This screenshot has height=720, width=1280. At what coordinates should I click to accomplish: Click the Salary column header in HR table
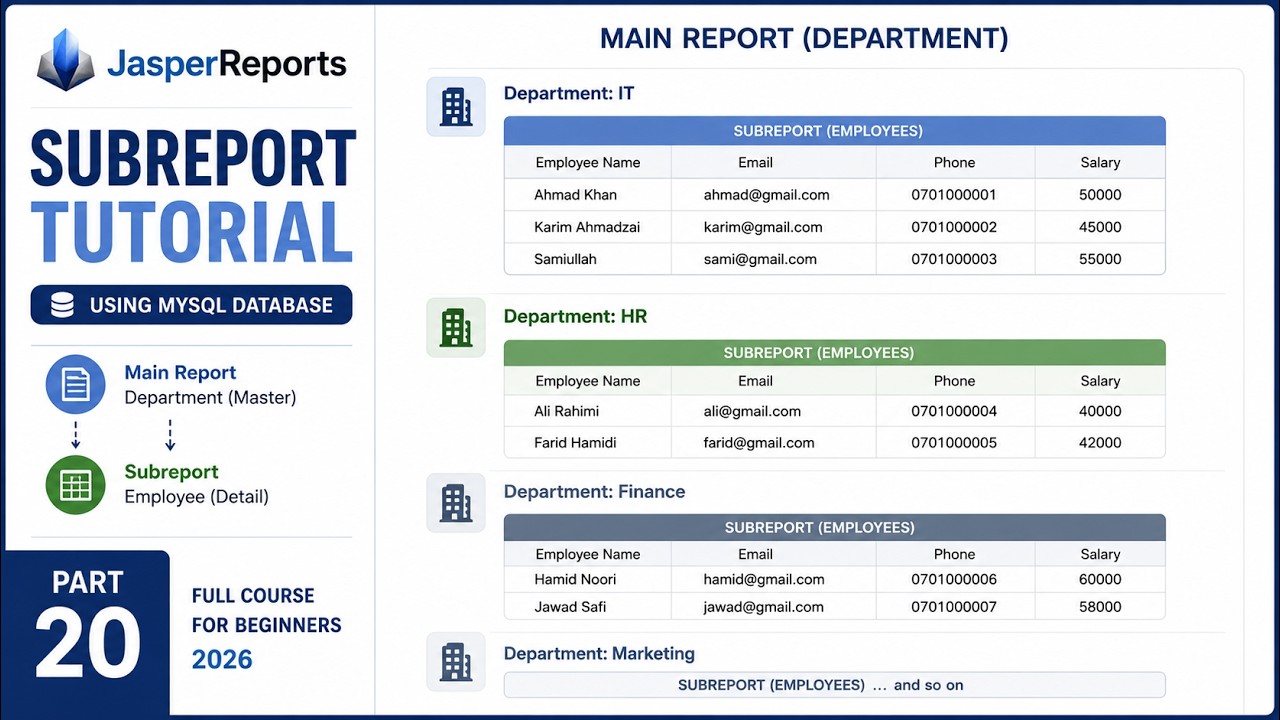[1100, 381]
